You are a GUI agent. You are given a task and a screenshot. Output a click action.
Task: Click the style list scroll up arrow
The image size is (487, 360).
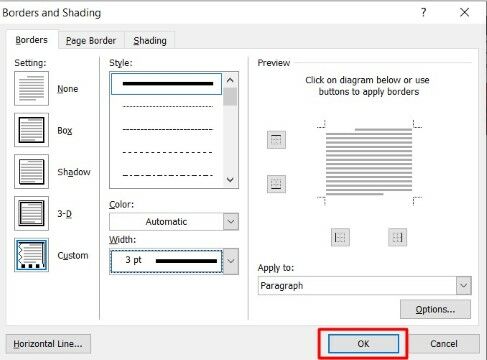point(230,80)
